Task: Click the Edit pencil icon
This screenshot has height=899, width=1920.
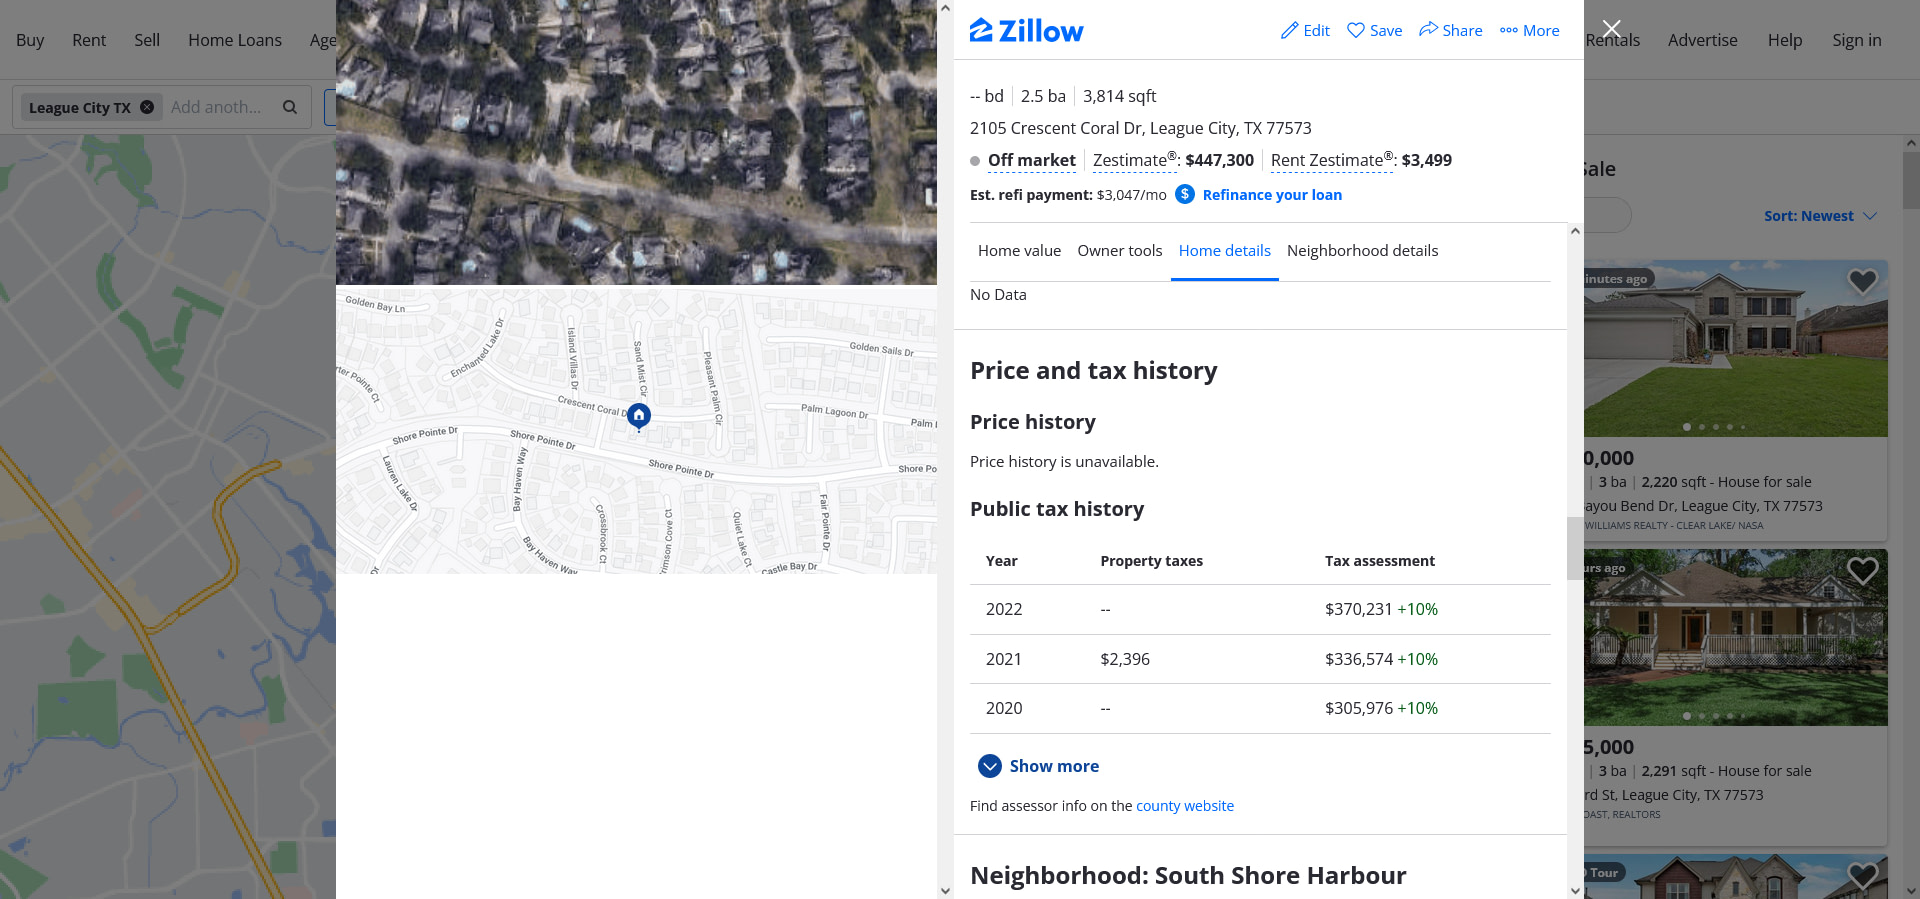Action: pos(1289,30)
